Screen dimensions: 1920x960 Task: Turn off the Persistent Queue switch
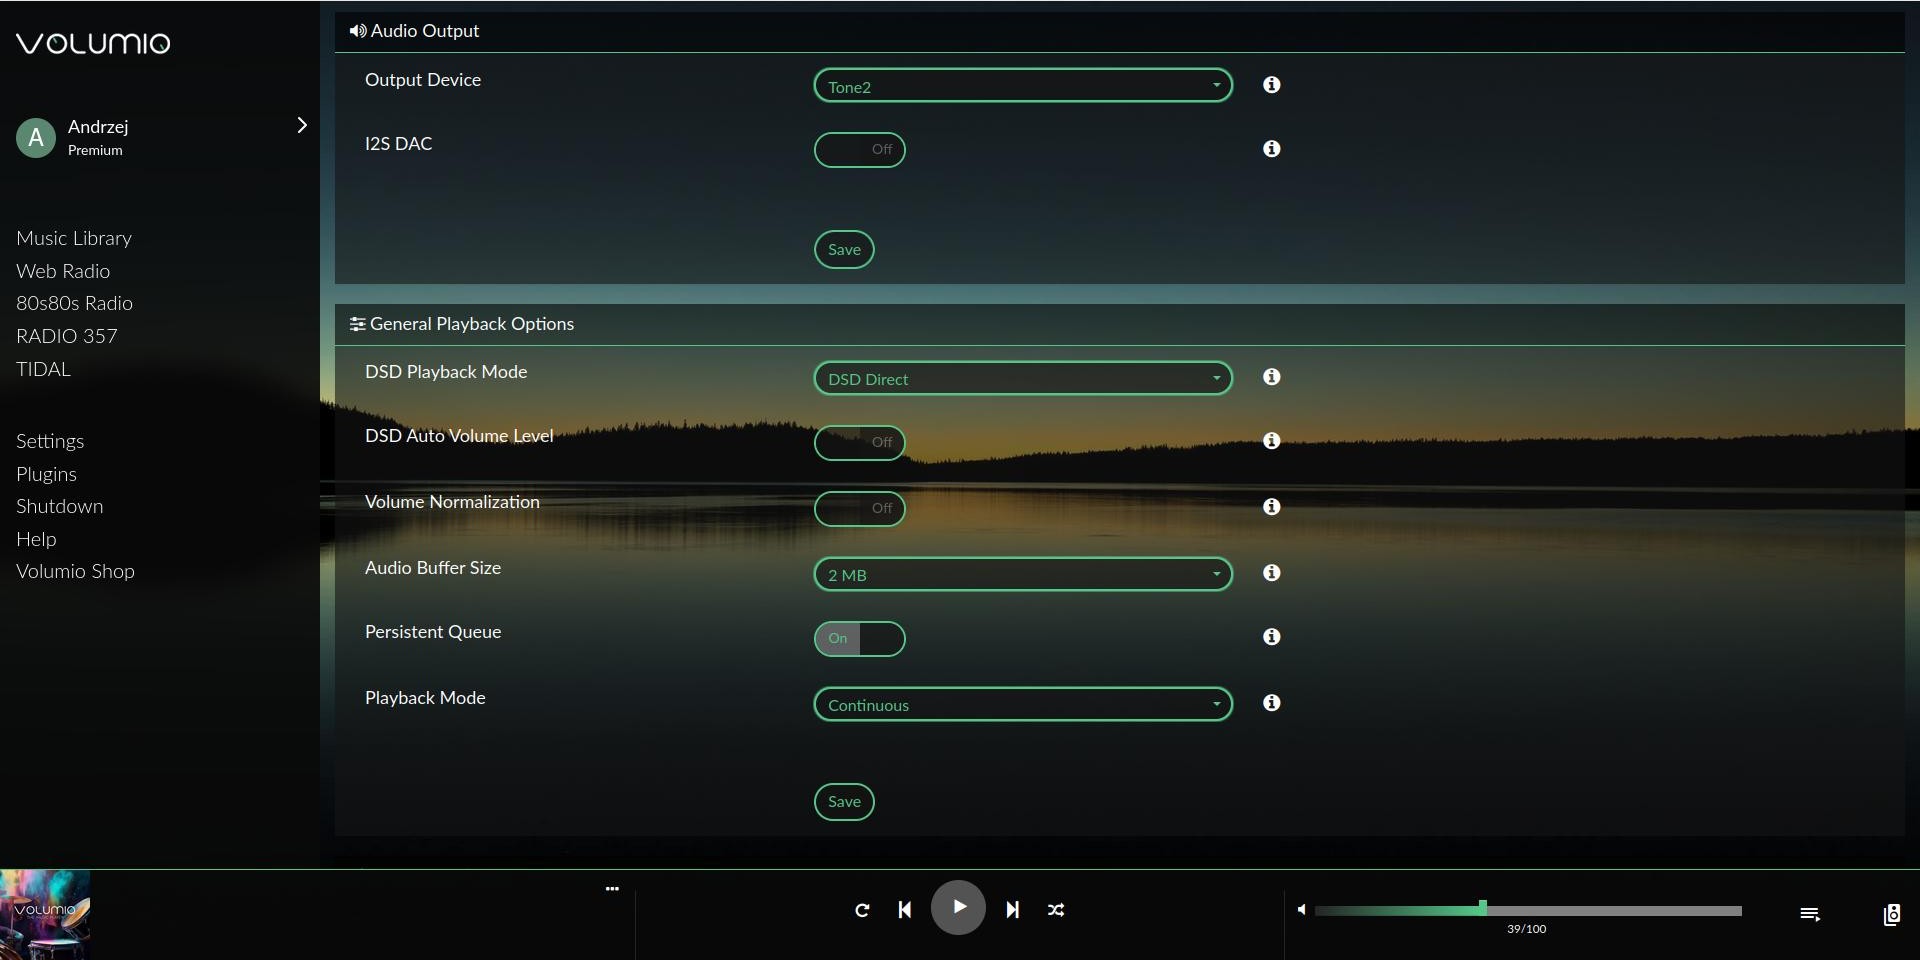click(x=859, y=639)
